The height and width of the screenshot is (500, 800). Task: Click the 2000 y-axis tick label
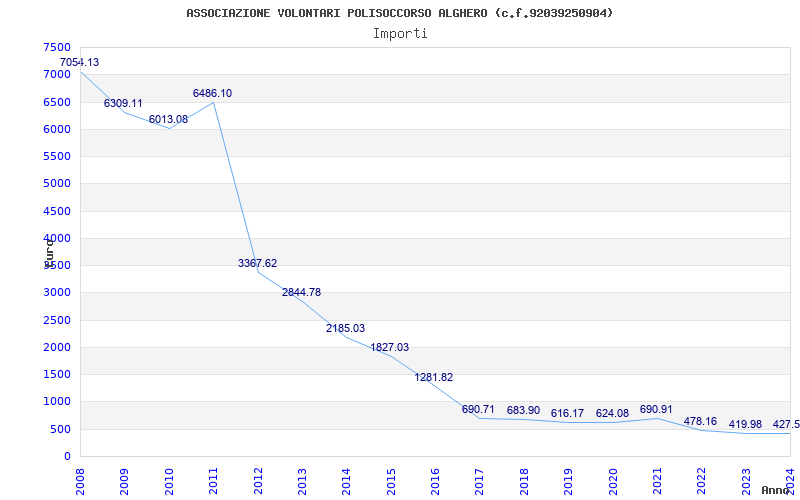[57, 347]
